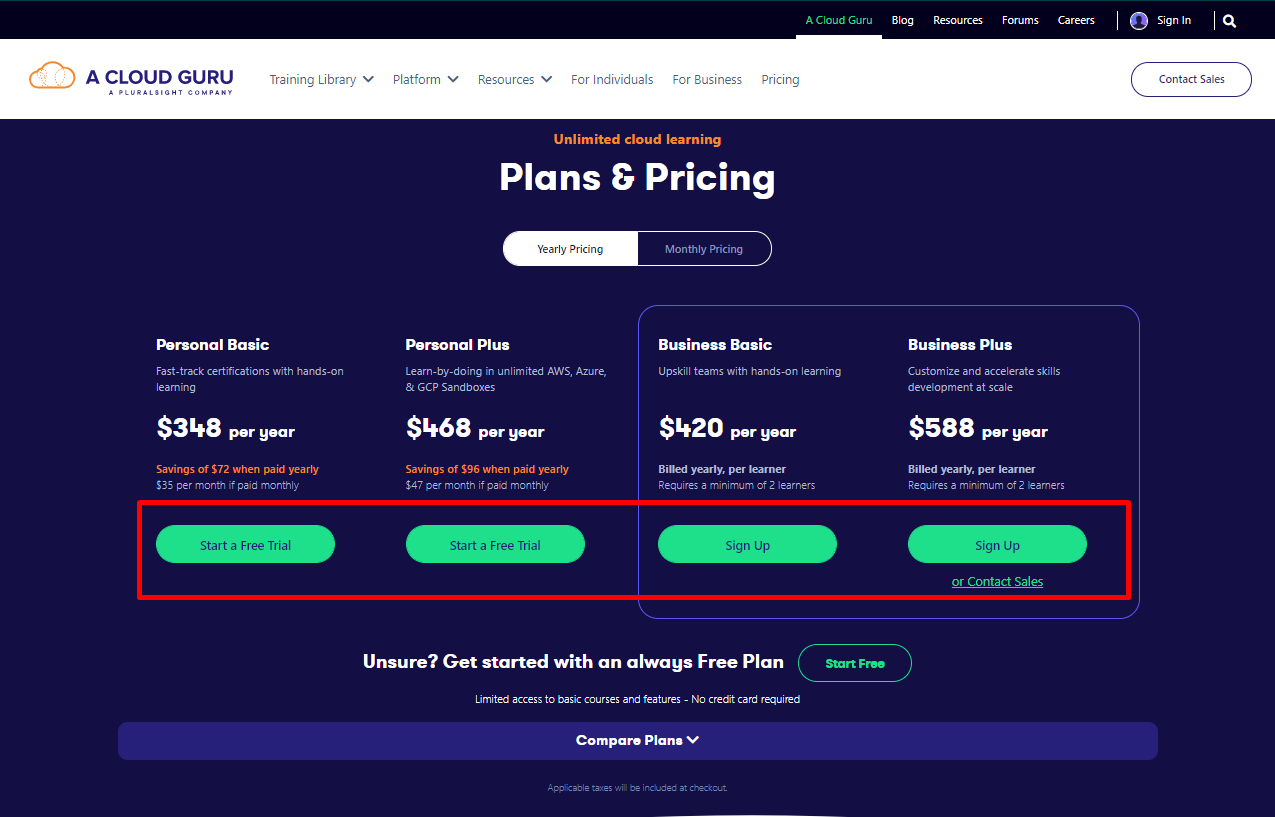
Task: Sign Up for Business Basic plan
Action: (x=747, y=545)
